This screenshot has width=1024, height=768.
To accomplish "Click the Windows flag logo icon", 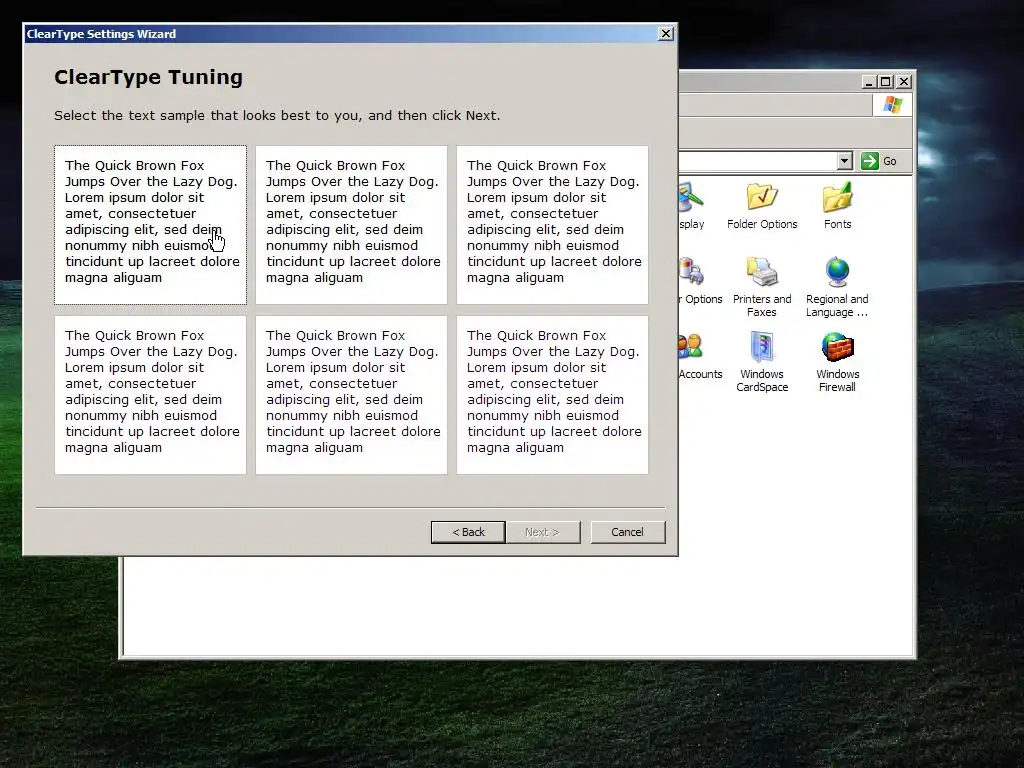I will (892, 105).
